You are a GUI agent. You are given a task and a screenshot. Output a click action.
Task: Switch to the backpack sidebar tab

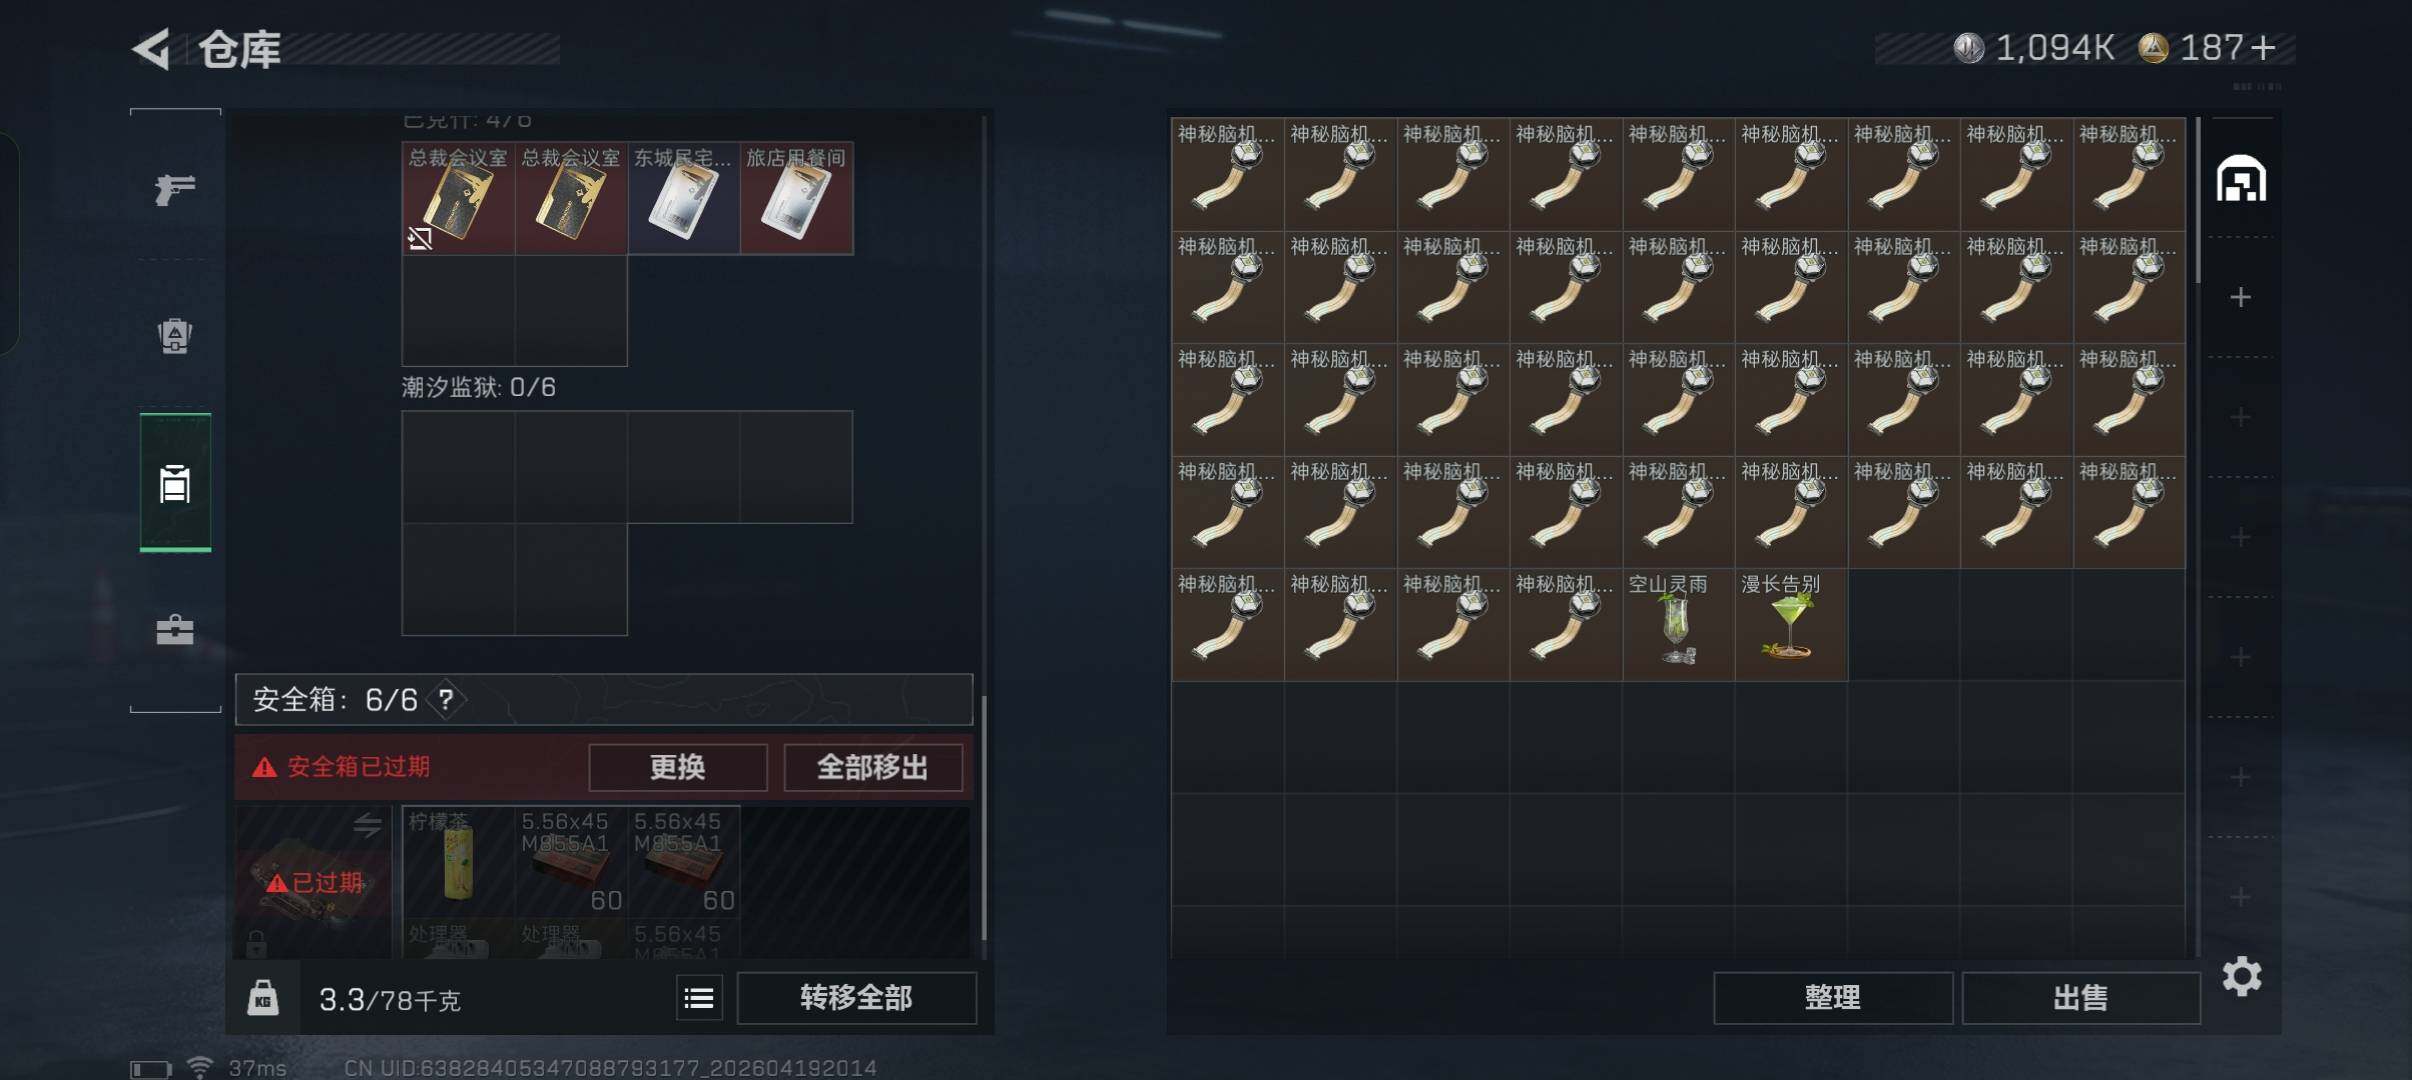click(175, 336)
